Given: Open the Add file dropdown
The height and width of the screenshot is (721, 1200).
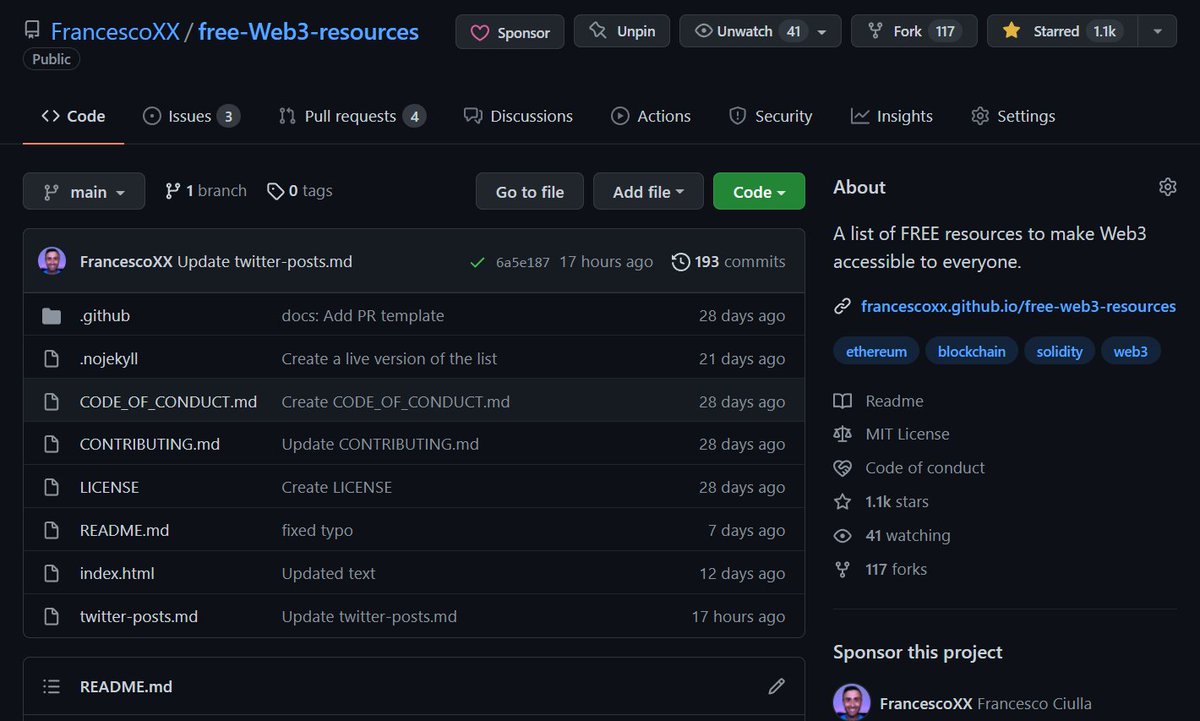Looking at the screenshot, I should click(x=648, y=192).
